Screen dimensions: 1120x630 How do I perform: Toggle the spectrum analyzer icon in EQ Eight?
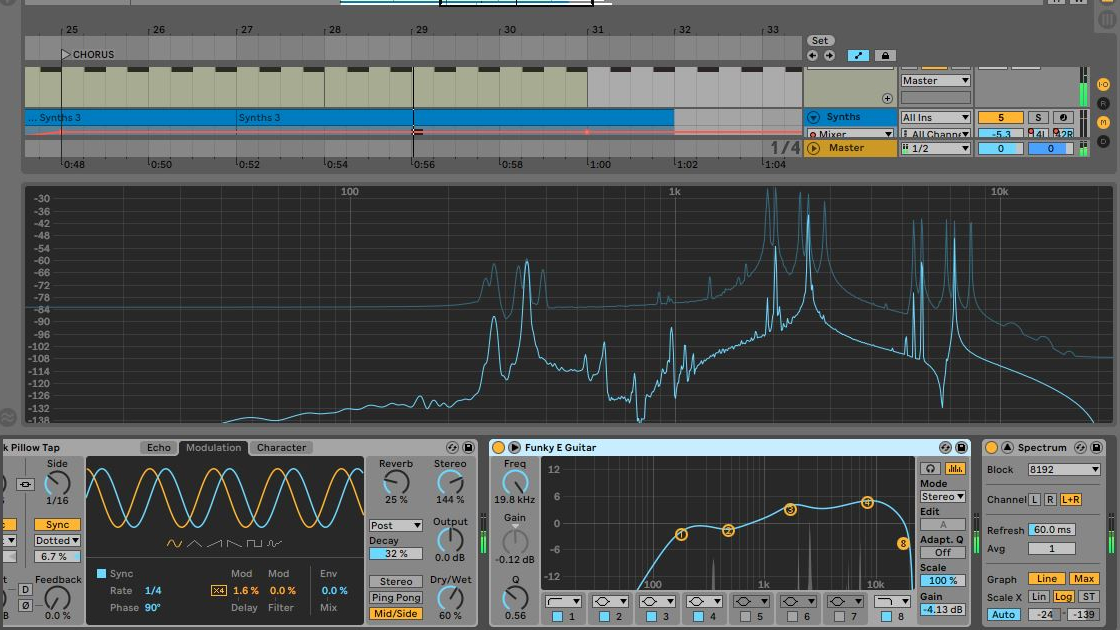[954, 468]
